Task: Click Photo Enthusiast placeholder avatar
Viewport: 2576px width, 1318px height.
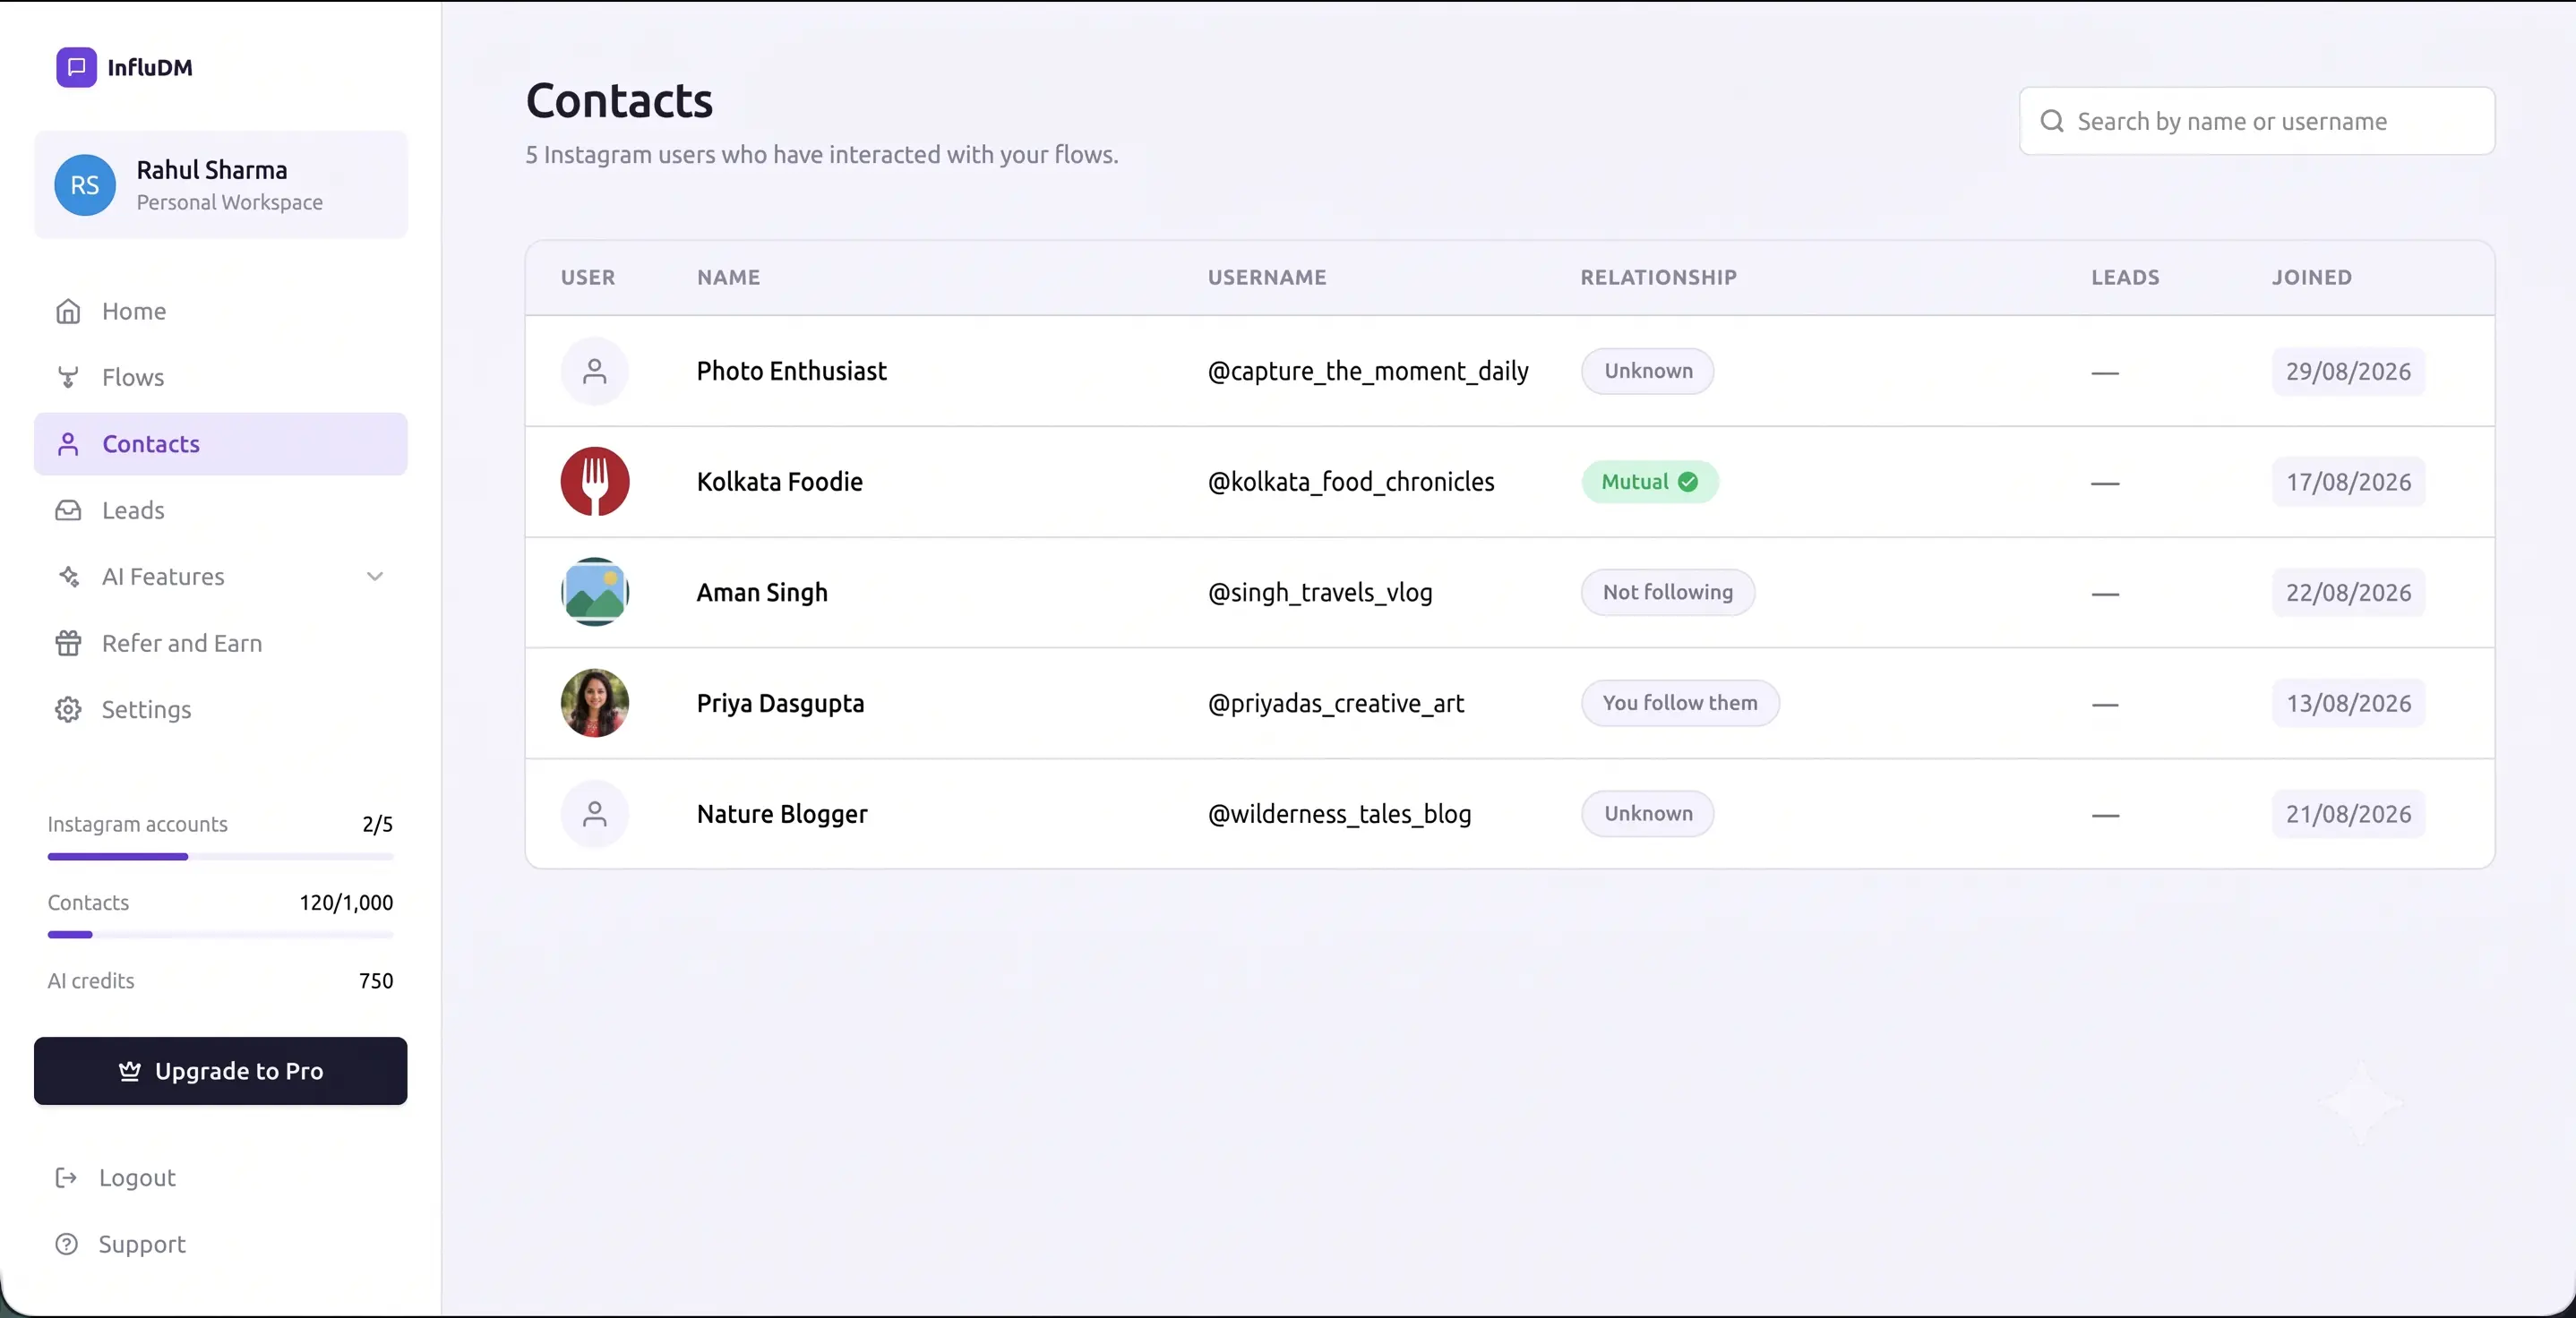Action: coord(595,371)
